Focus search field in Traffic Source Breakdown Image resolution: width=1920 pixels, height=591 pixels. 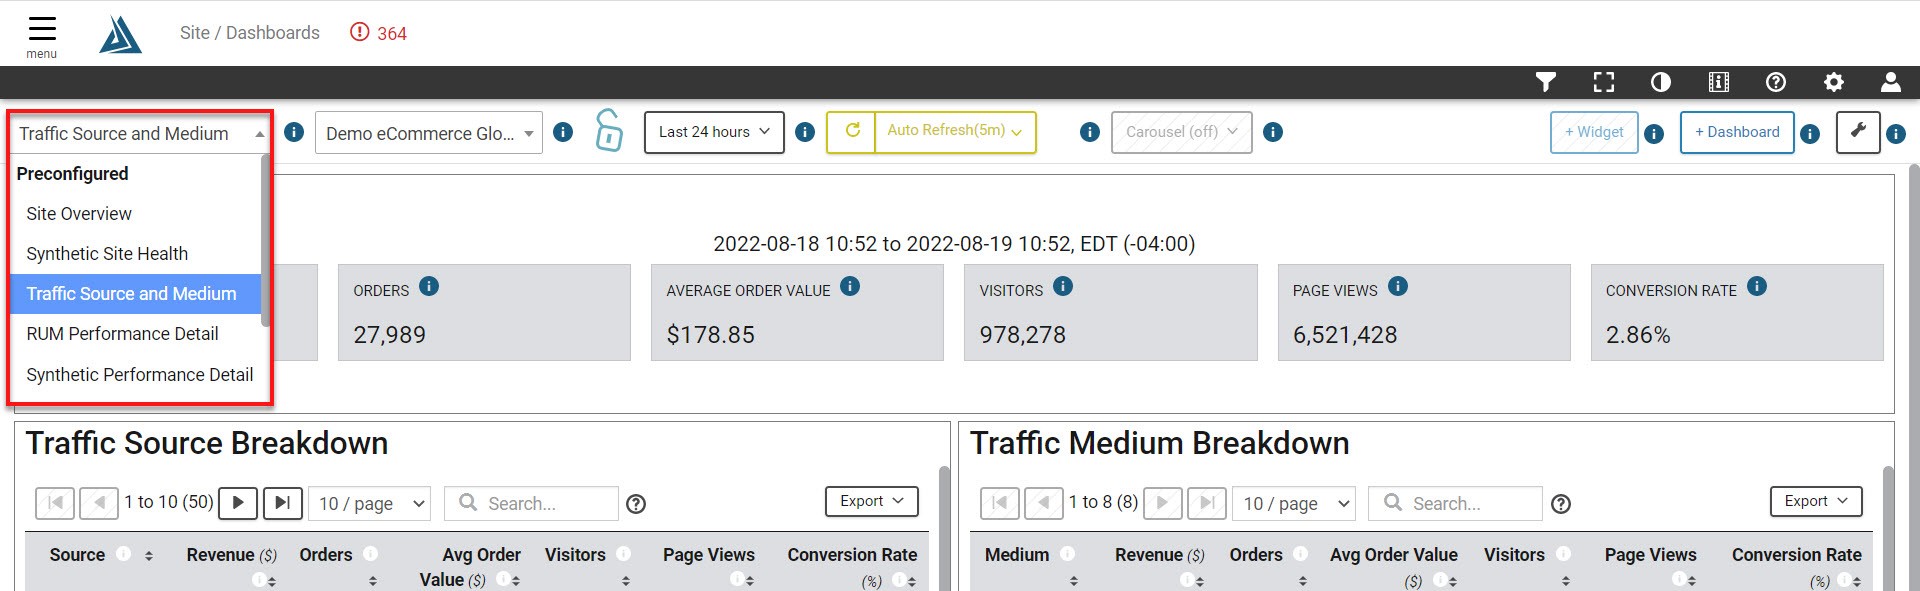532,504
